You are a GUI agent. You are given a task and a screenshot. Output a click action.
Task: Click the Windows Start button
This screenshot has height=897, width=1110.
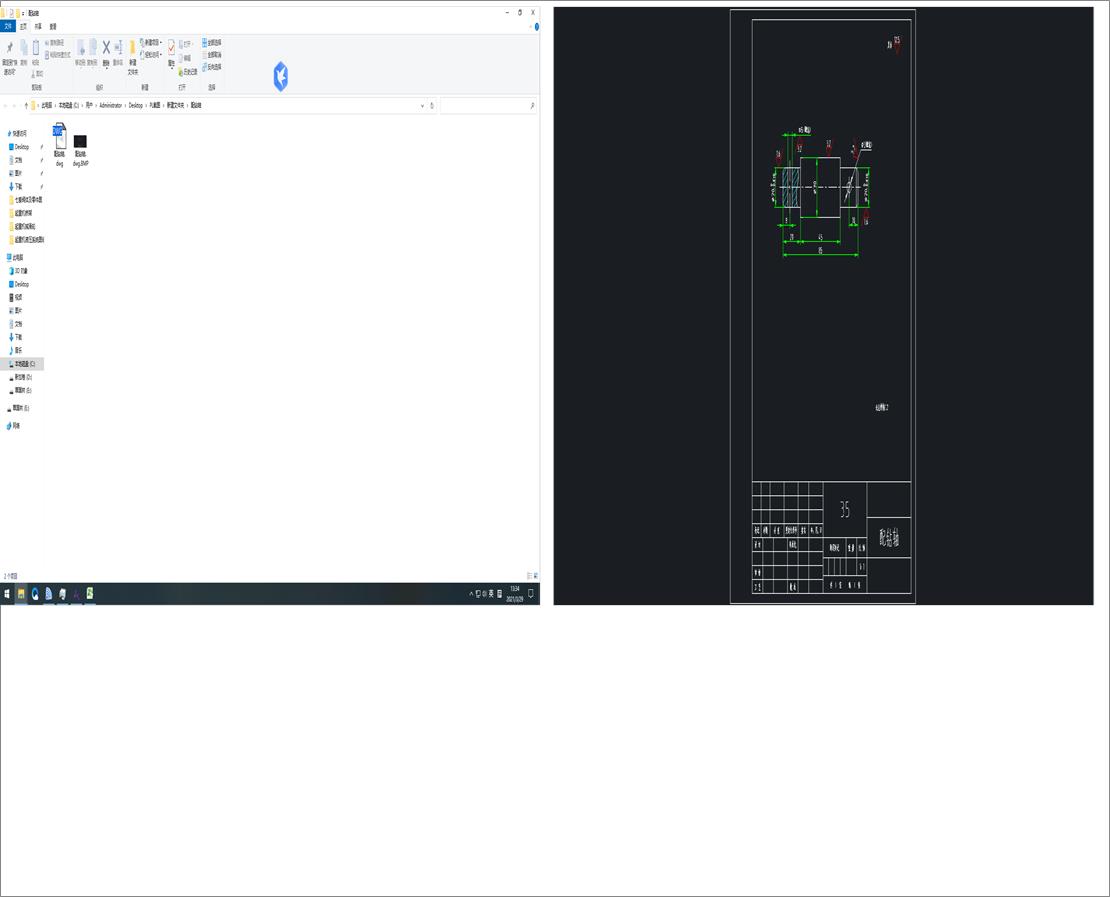tap(7, 594)
